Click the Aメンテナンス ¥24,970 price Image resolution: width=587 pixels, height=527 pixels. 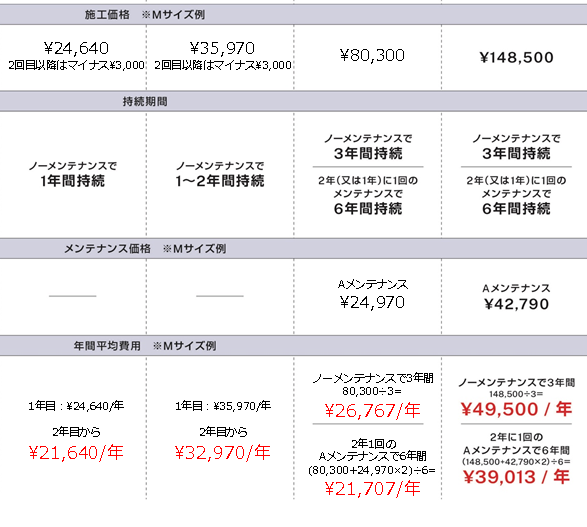[x=372, y=302]
